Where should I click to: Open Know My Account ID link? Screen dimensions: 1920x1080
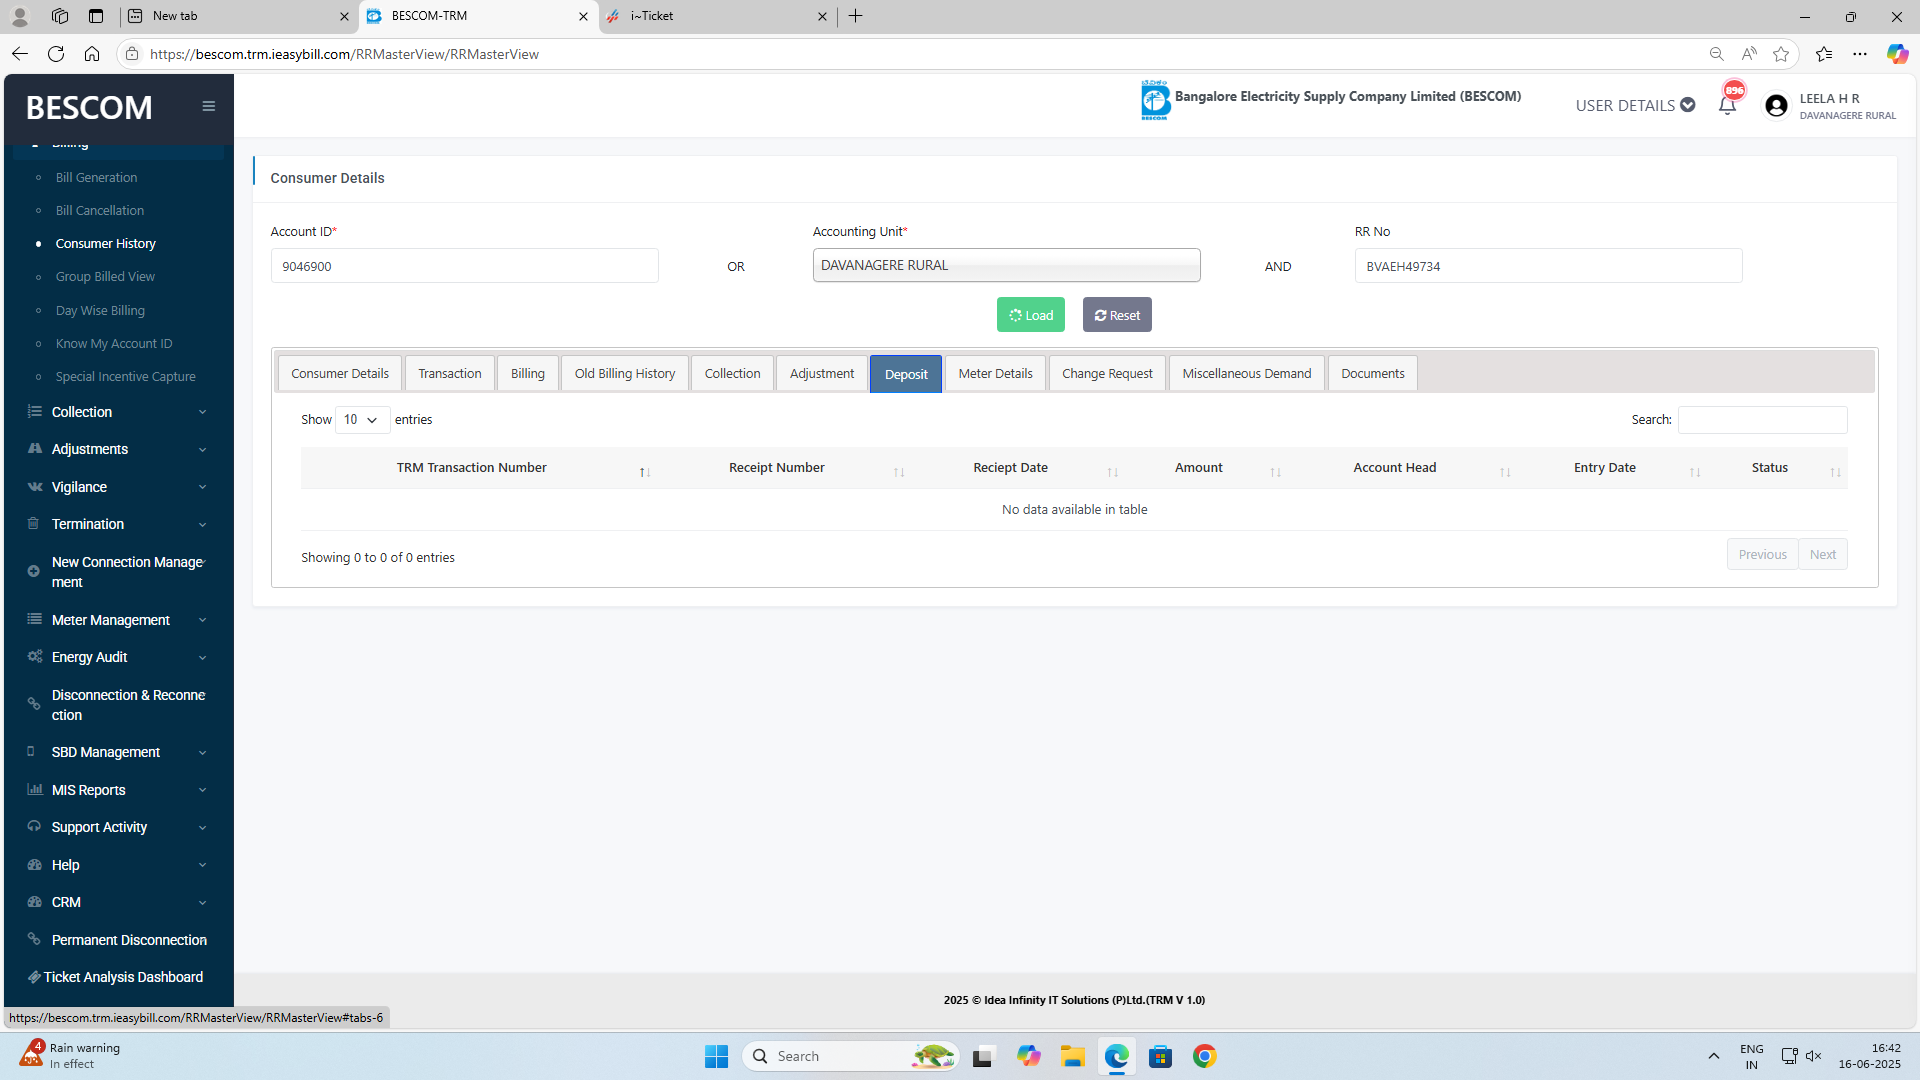[114, 343]
